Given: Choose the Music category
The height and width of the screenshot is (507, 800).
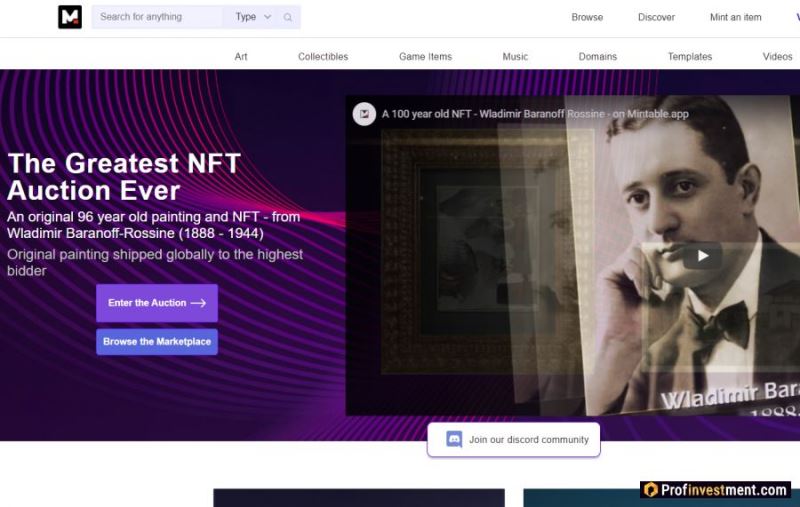Looking at the screenshot, I should (515, 57).
